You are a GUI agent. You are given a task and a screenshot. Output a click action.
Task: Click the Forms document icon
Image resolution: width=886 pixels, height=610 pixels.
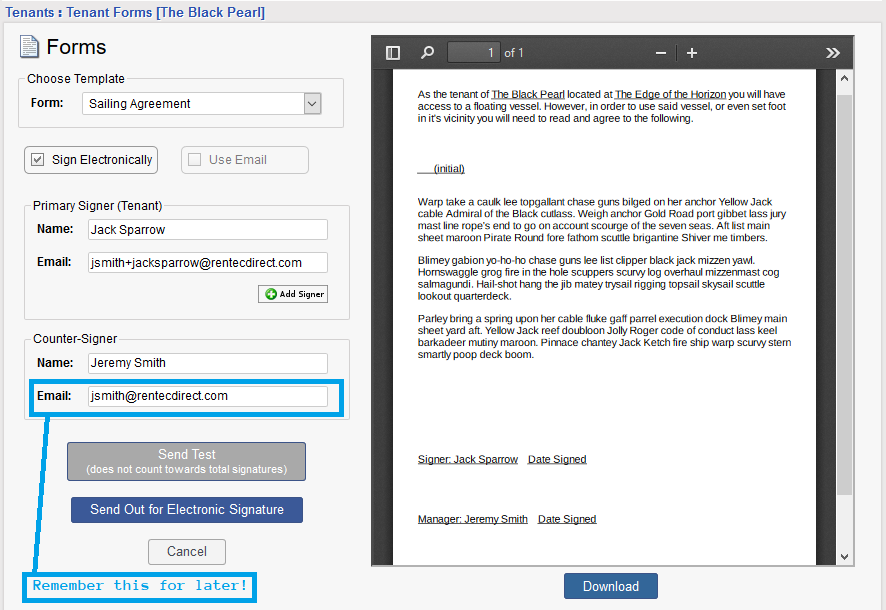pos(29,47)
